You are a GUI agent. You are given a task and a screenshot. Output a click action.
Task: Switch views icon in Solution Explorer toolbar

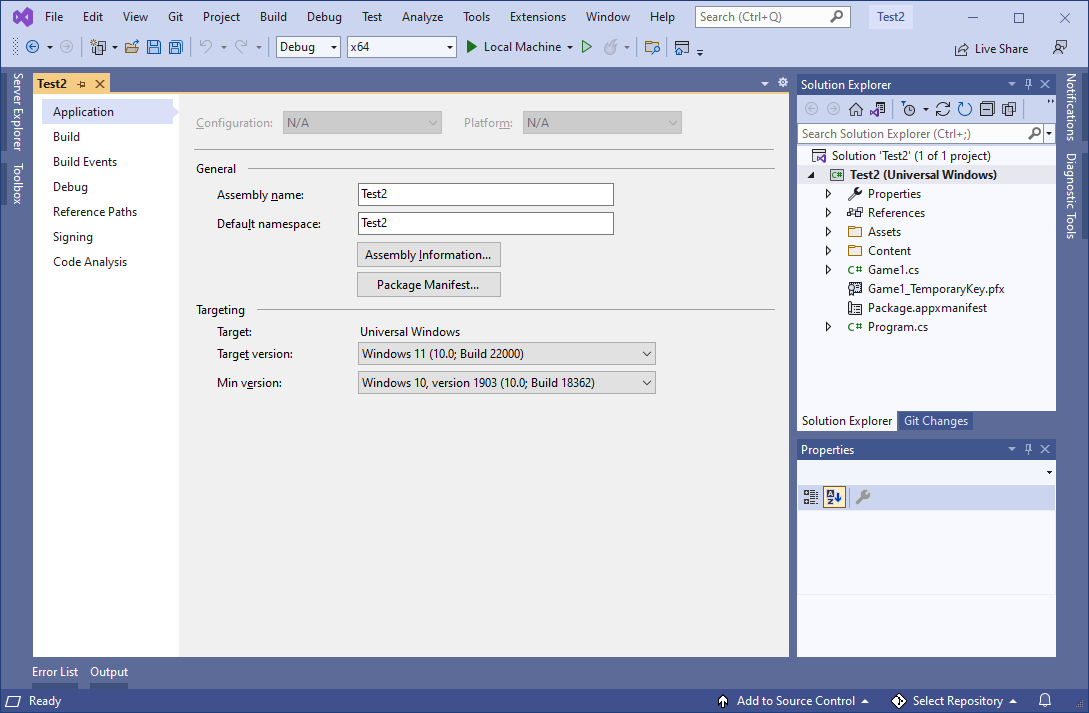point(878,109)
